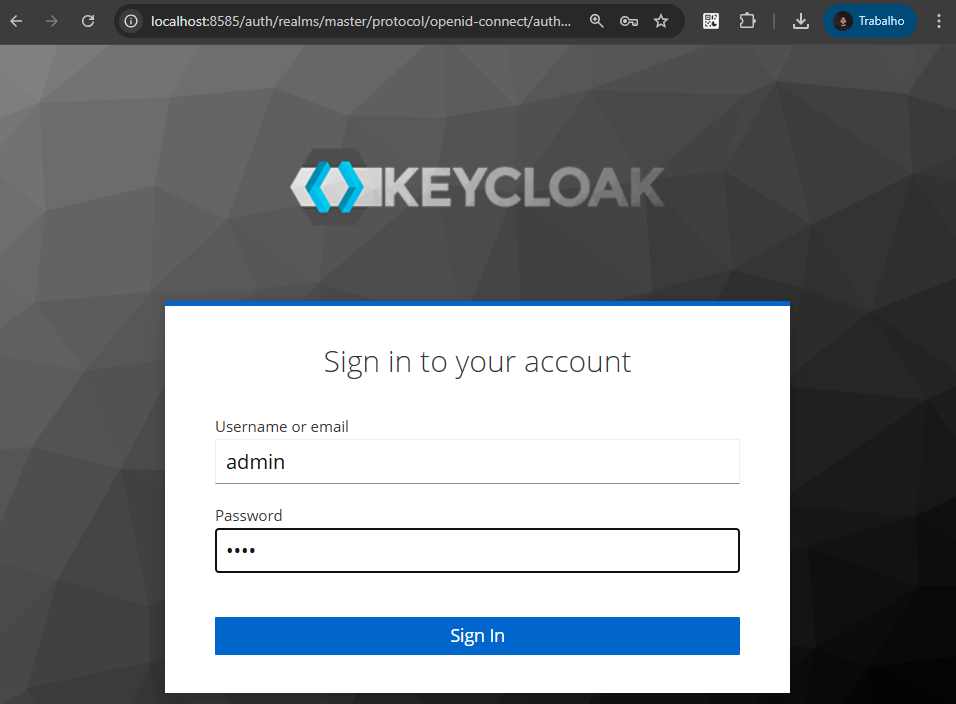This screenshot has height=704, width=956.
Task: Click the "Password" label text
Action: [249, 516]
